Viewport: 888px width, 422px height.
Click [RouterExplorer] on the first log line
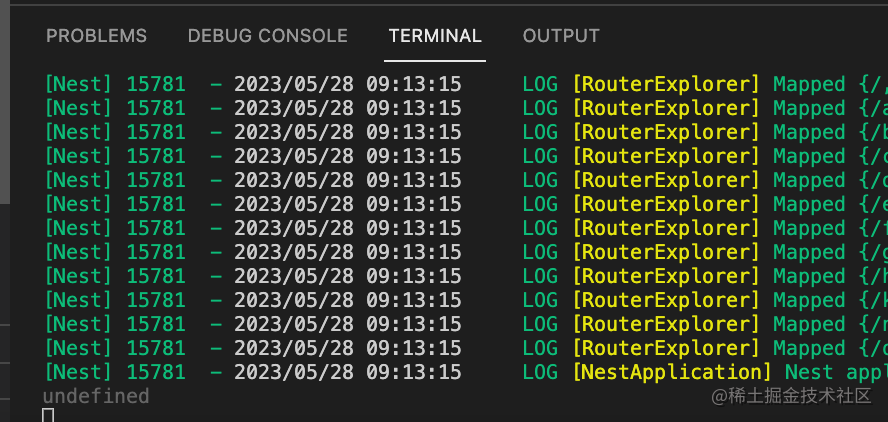(x=666, y=84)
